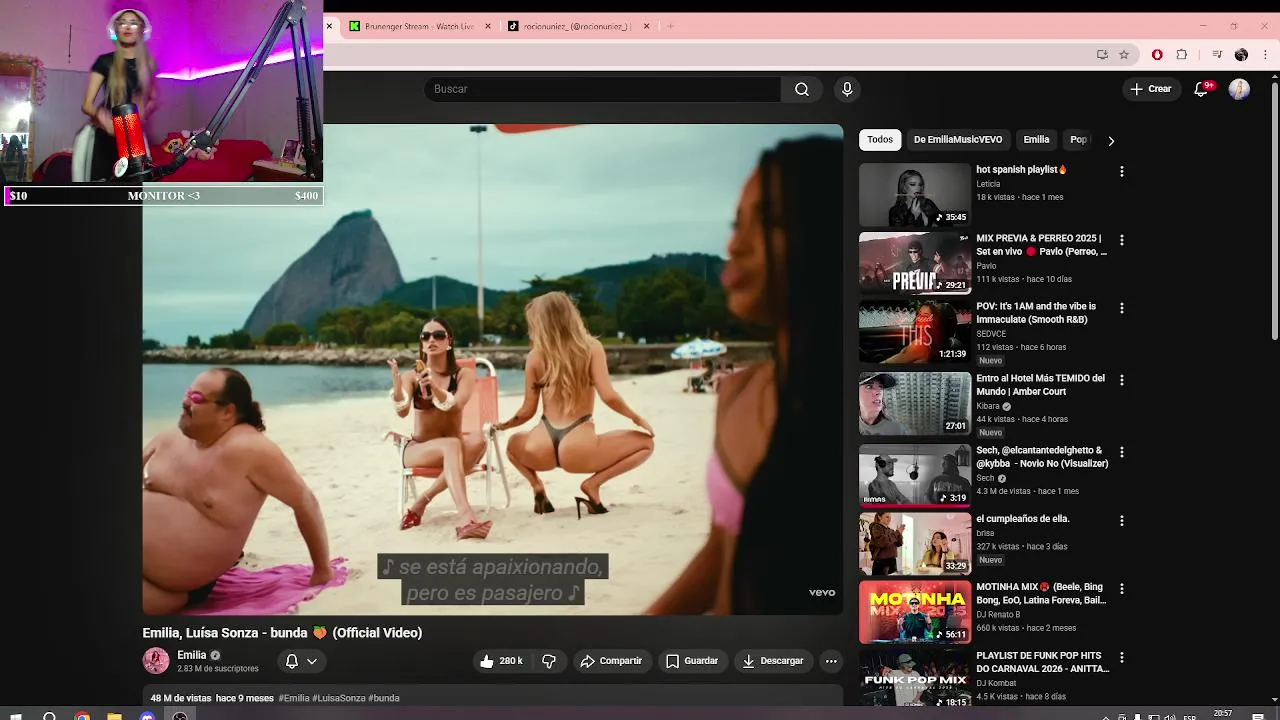Show more filter chips with right arrow
Image resolution: width=1280 pixels, height=720 pixels.
click(x=1111, y=141)
